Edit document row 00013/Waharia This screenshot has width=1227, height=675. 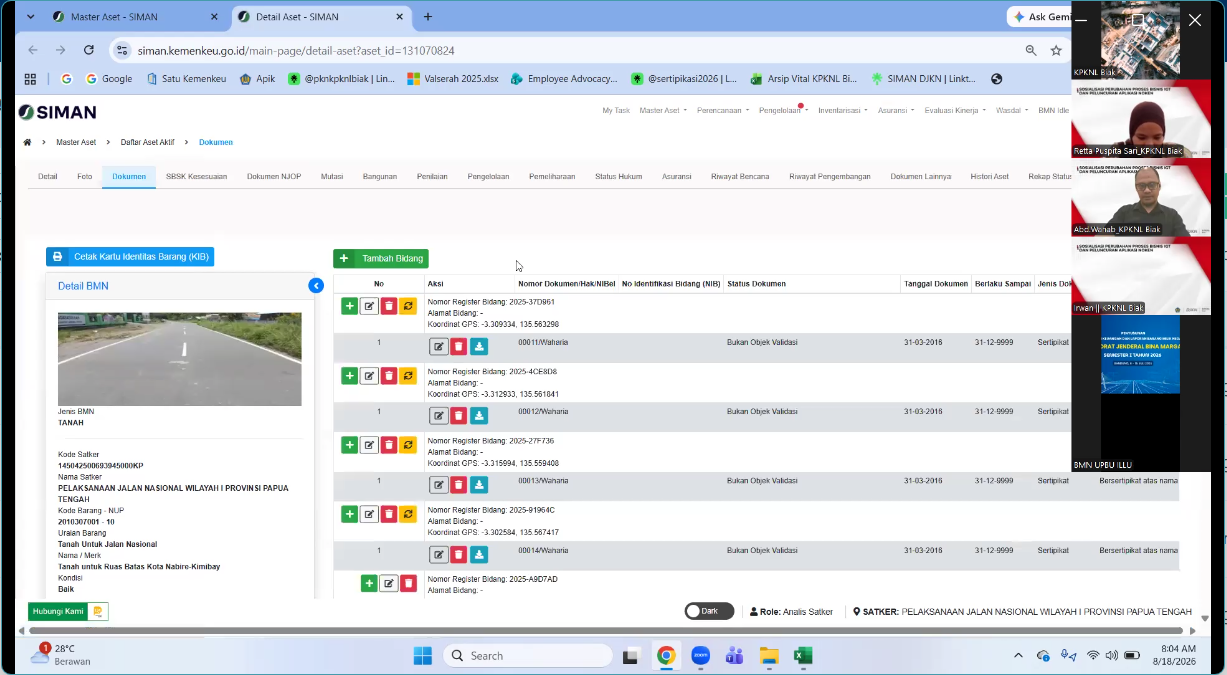[439, 485]
